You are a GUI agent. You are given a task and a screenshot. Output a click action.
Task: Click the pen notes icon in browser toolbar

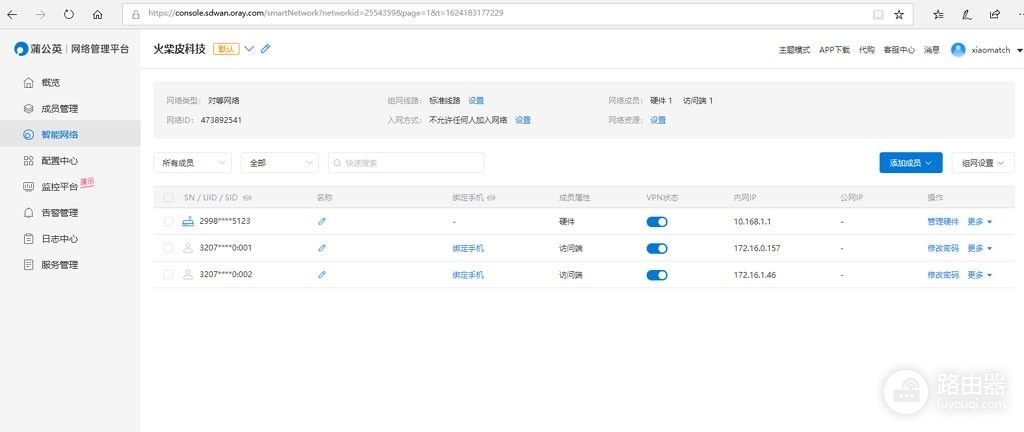[x=966, y=14]
